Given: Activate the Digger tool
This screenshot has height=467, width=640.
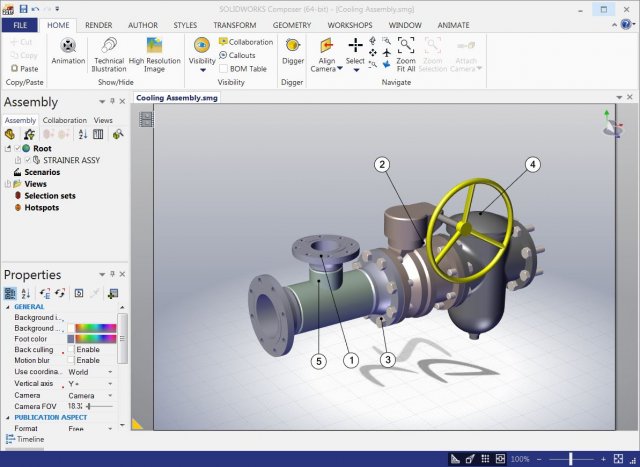Looking at the screenshot, I should point(293,51).
